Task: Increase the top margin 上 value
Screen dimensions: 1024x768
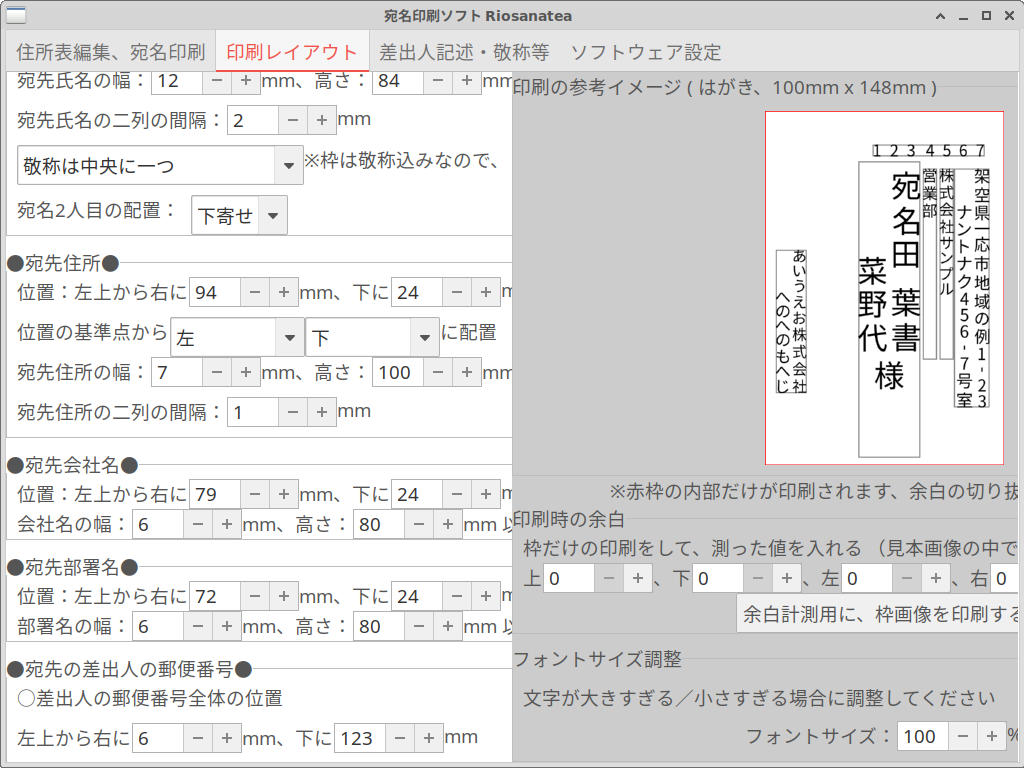Action: pyautogui.click(x=637, y=579)
